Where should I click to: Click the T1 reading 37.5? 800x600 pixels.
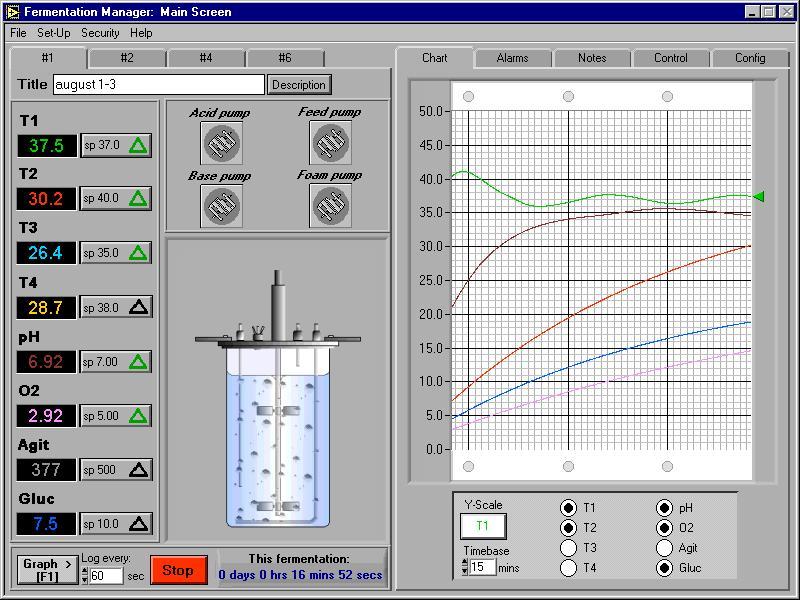click(x=46, y=146)
